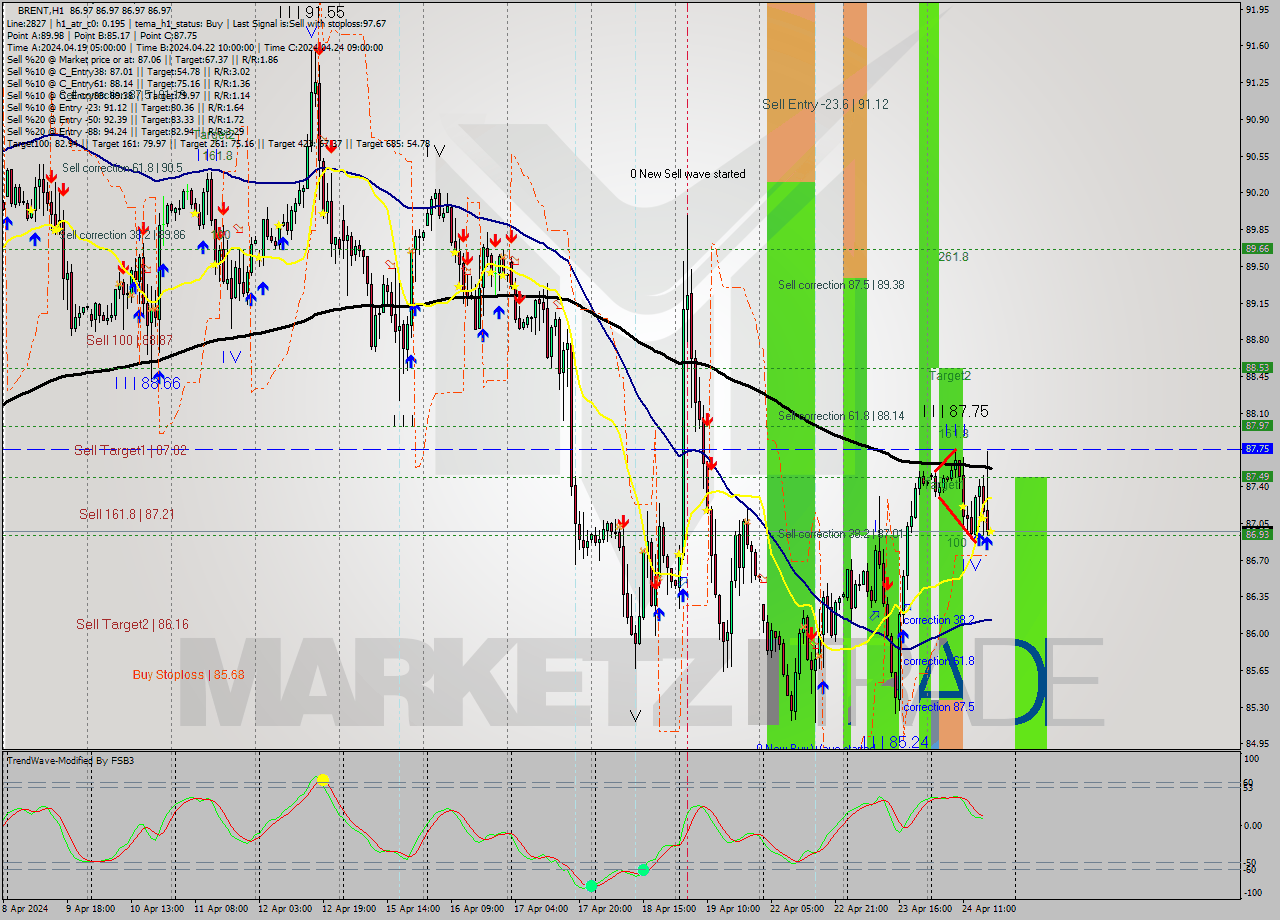1280x920 pixels.
Task: Click the '12 Apr 19:00' time label
Action: [x=348, y=908]
